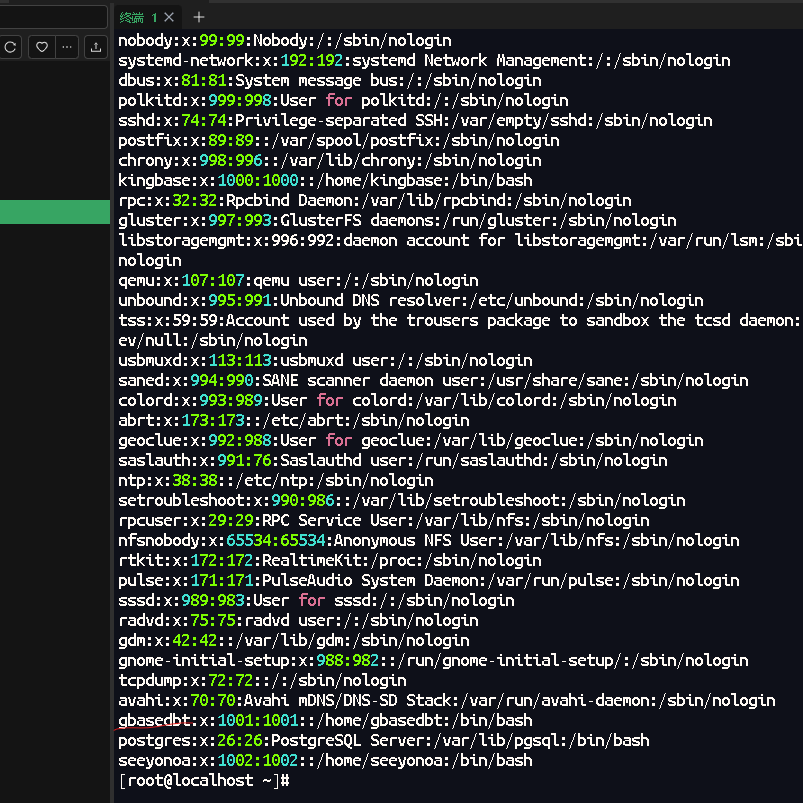The width and height of the screenshot is (803, 803).
Task: Click the text "RealtimeKit"
Action: (311, 560)
